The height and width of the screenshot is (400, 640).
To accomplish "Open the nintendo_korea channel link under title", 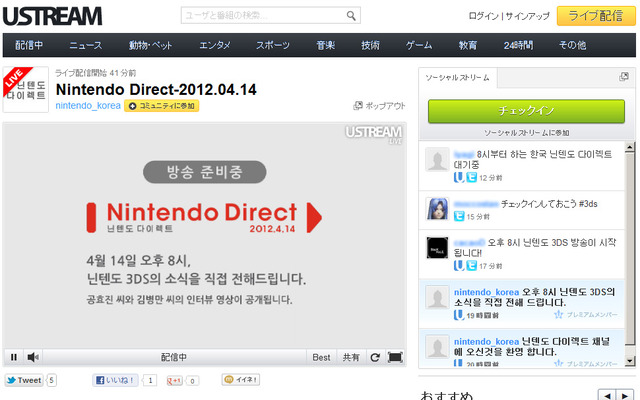I will [88, 106].
